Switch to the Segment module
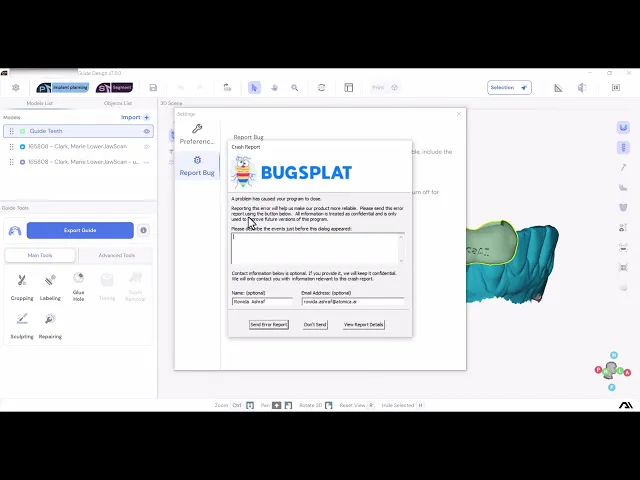 click(x=114, y=88)
